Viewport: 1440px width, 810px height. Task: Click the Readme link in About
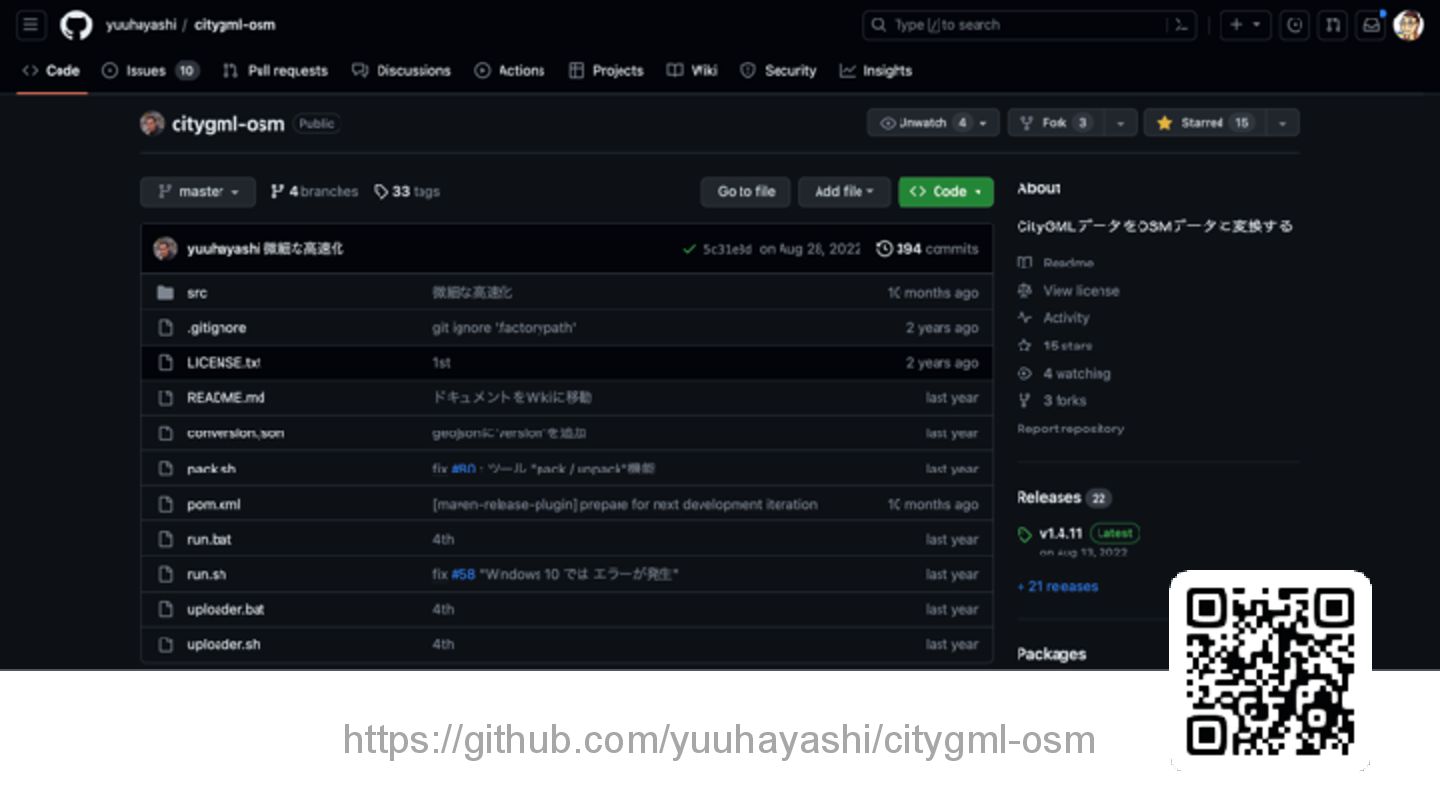click(1056, 263)
